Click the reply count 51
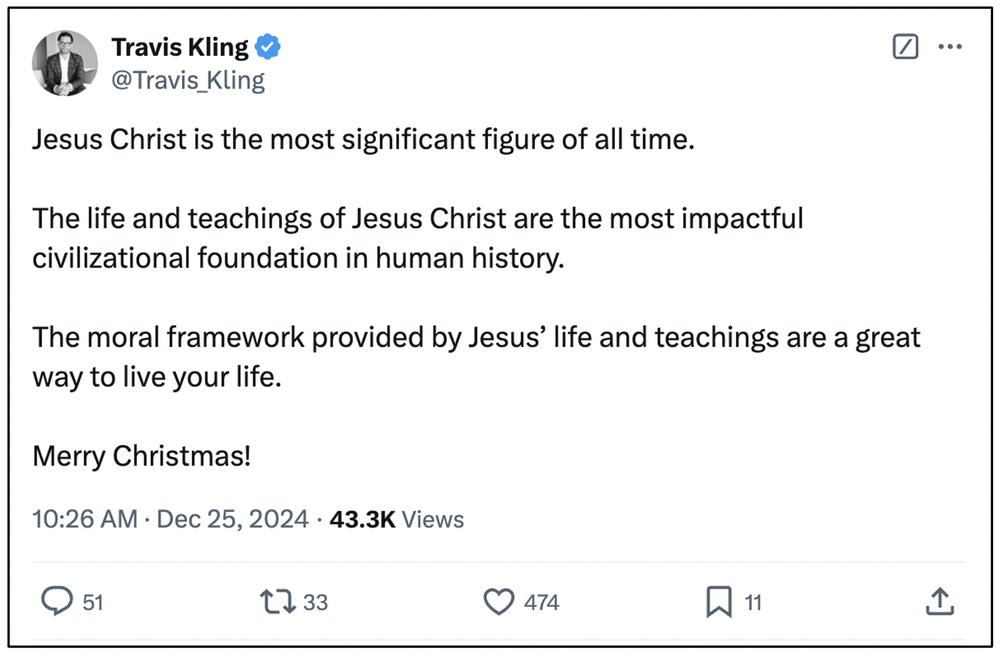The width and height of the screenshot is (1000, 656). pyautogui.click(x=93, y=602)
